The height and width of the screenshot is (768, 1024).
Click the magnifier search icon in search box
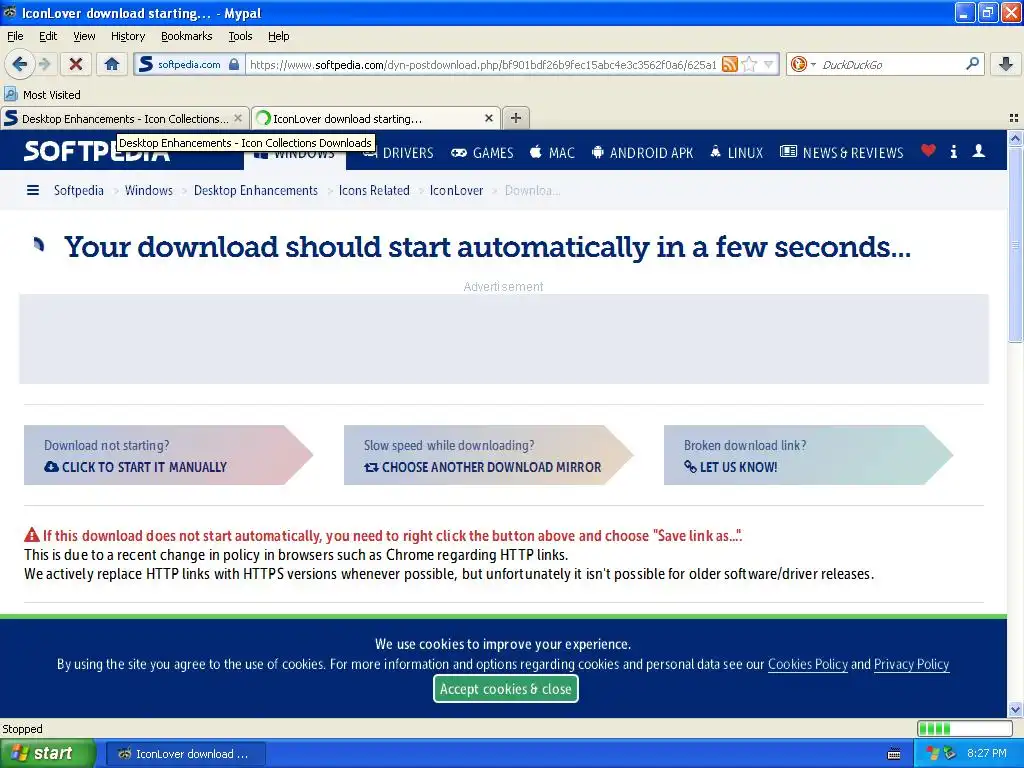click(x=972, y=63)
